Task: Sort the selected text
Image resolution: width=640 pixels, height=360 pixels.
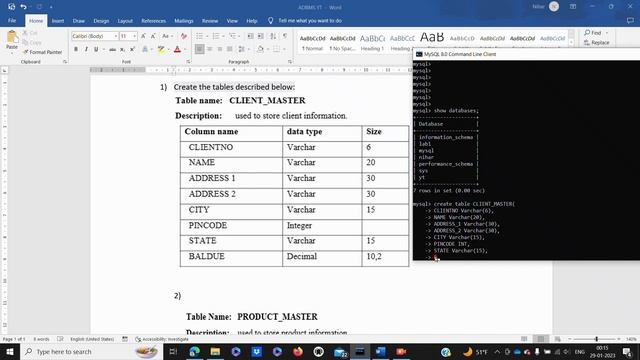Action: (273, 36)
